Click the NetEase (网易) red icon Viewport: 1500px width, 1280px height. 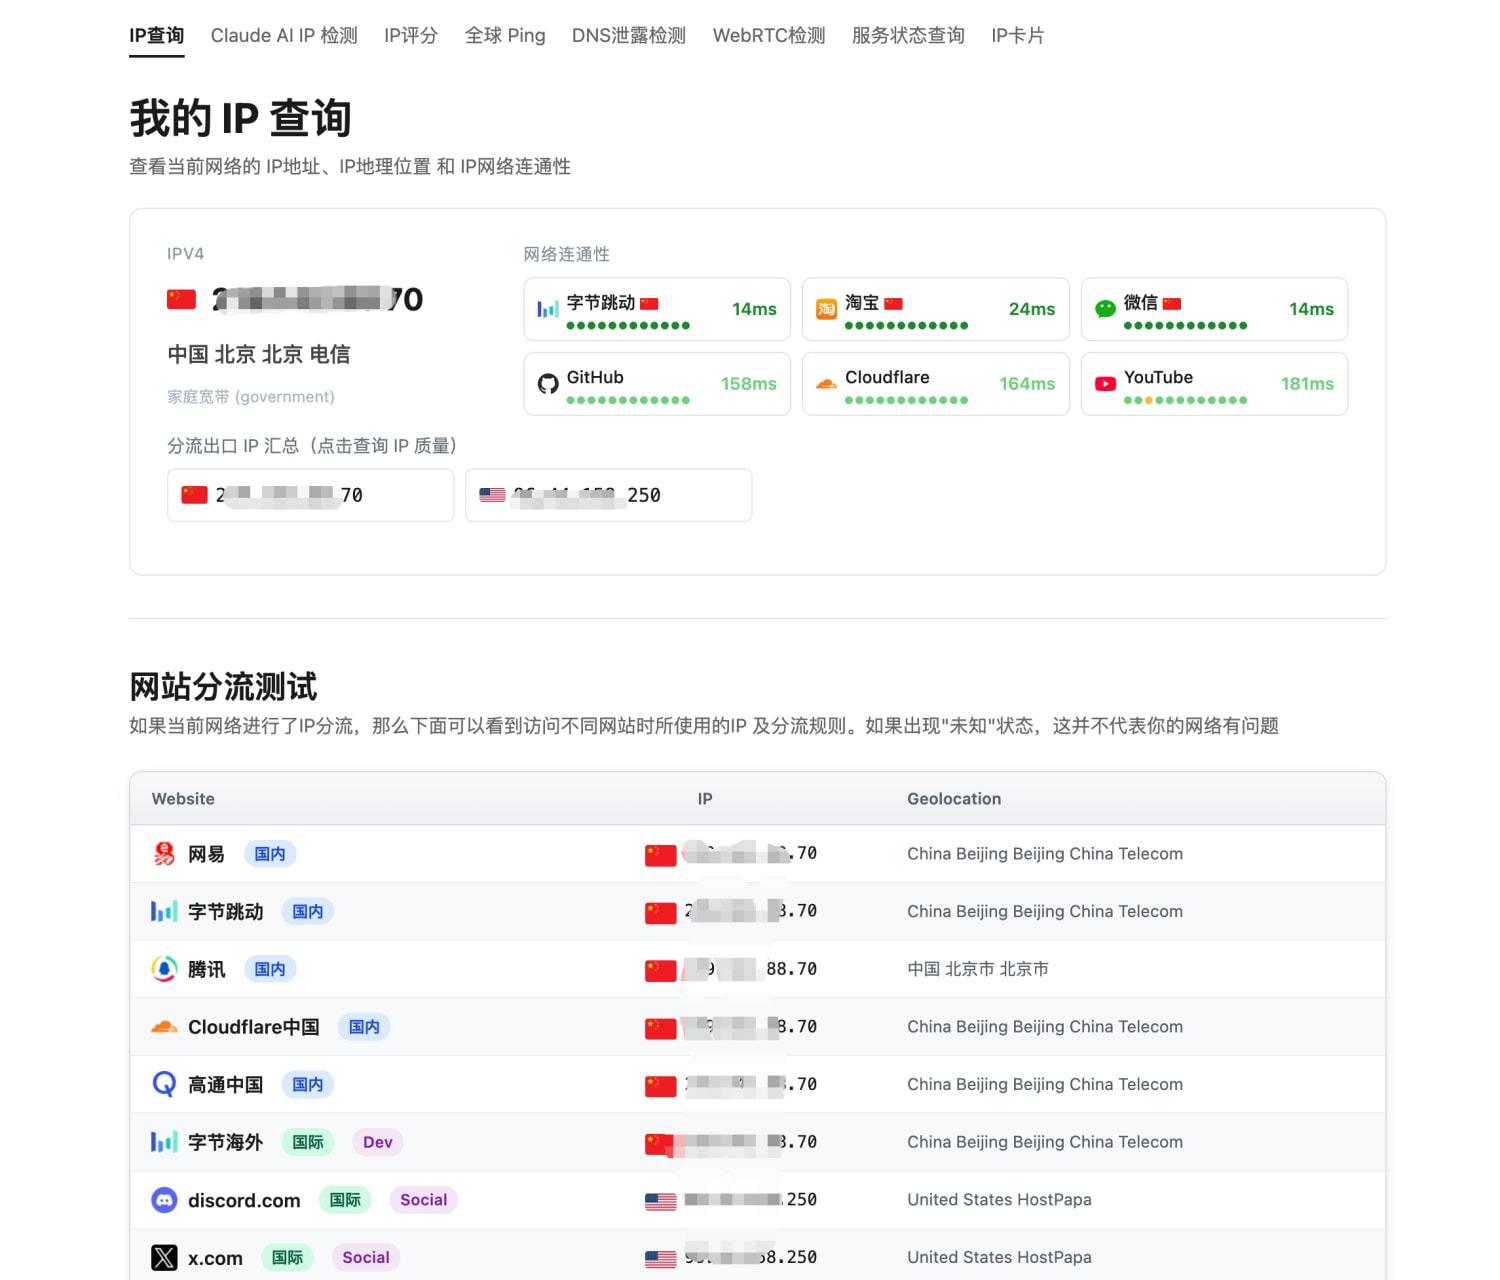[164, 854]
